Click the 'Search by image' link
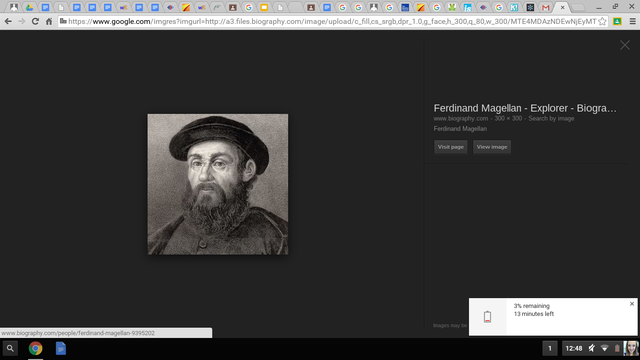The image size is (640, 360). point(551,118)
